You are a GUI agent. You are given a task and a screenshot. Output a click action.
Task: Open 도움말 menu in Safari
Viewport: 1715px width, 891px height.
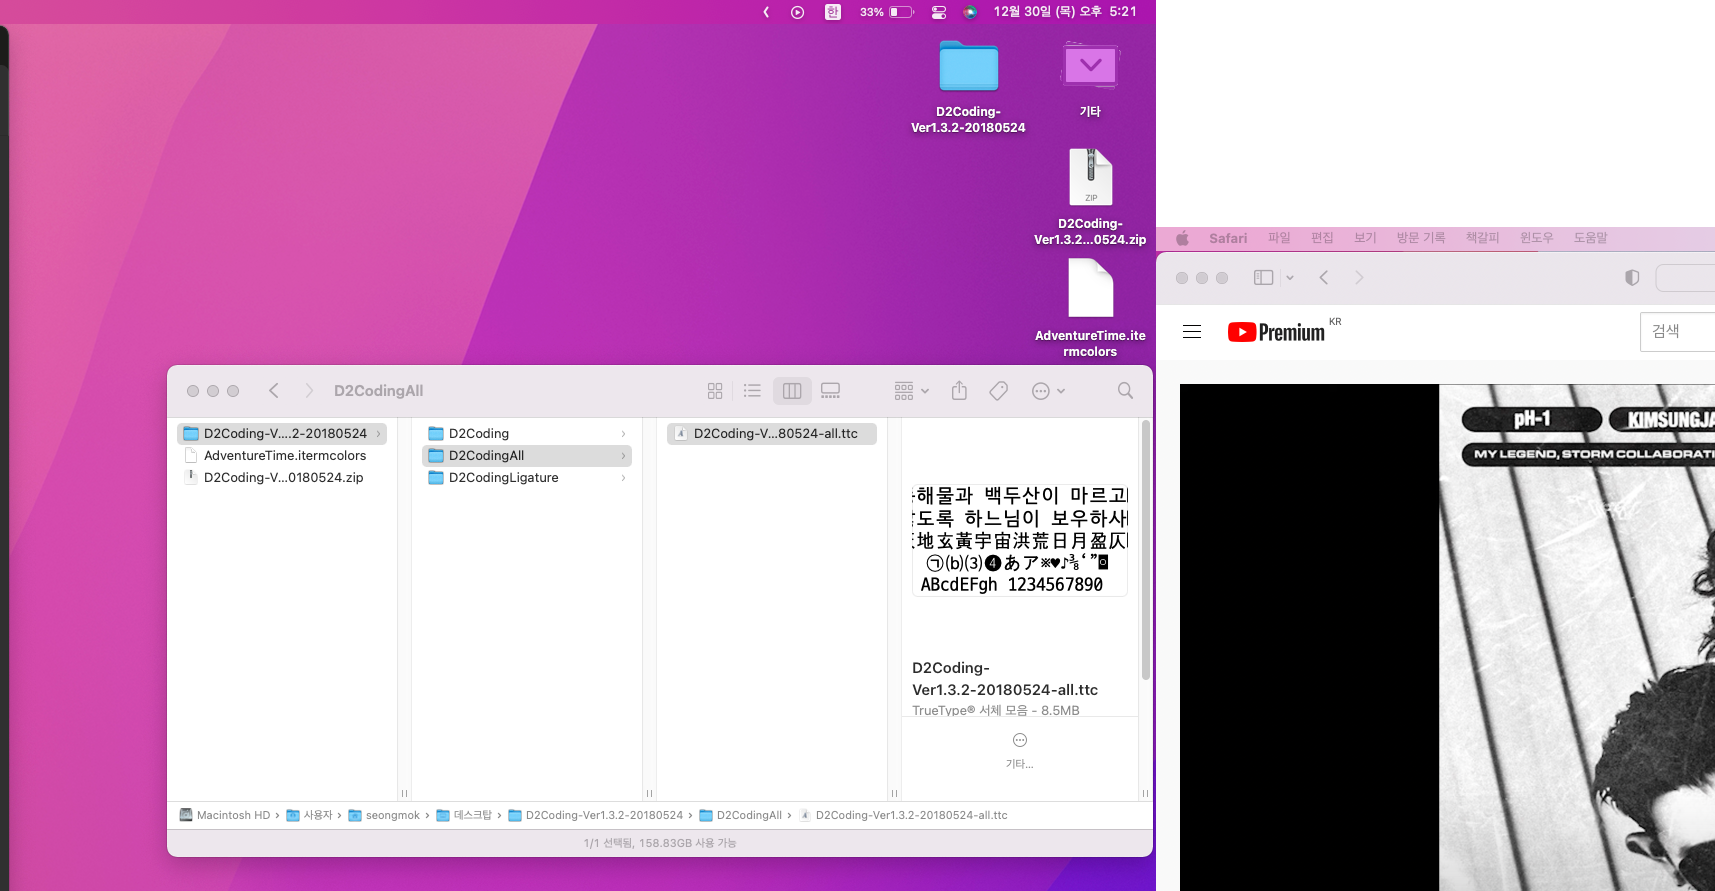[1590, 238]
